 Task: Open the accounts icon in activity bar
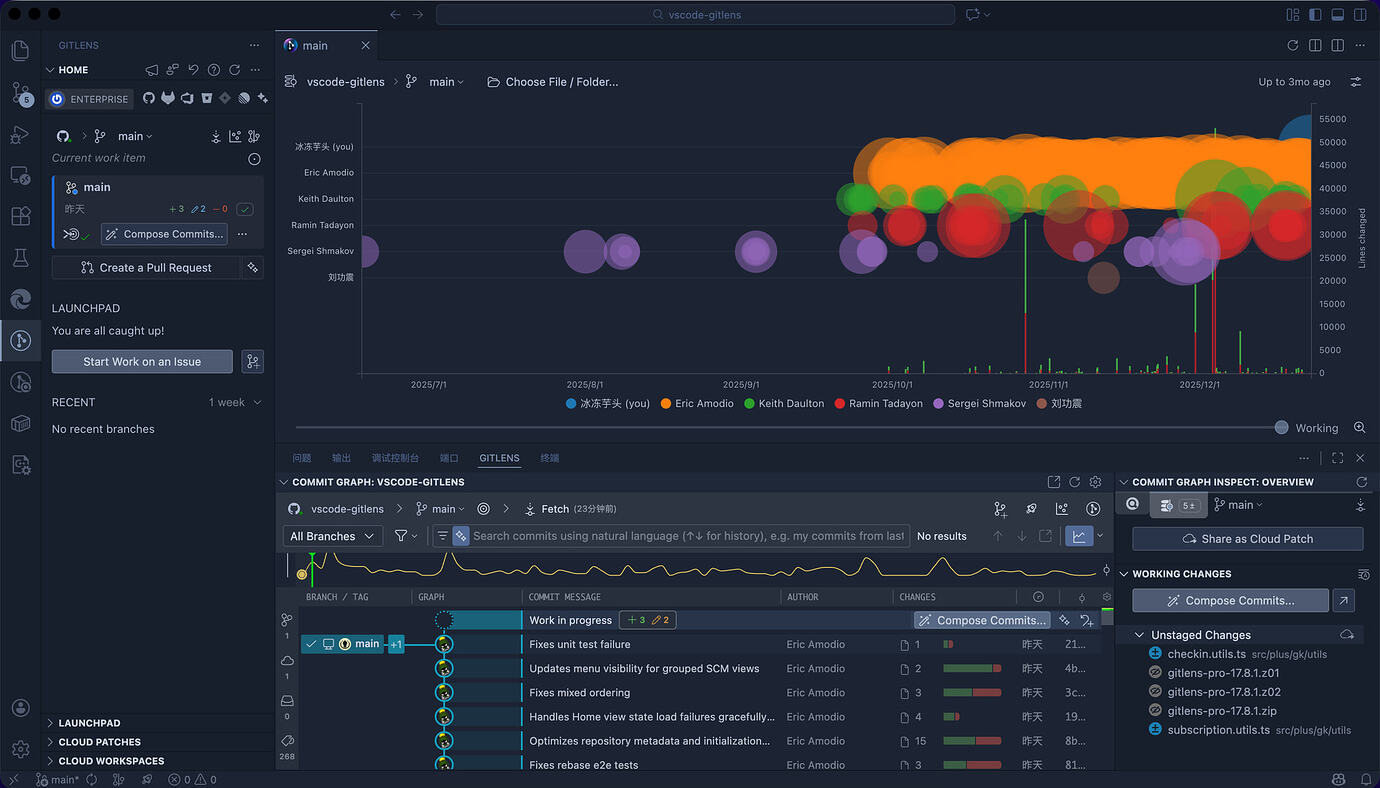[20, 708]
